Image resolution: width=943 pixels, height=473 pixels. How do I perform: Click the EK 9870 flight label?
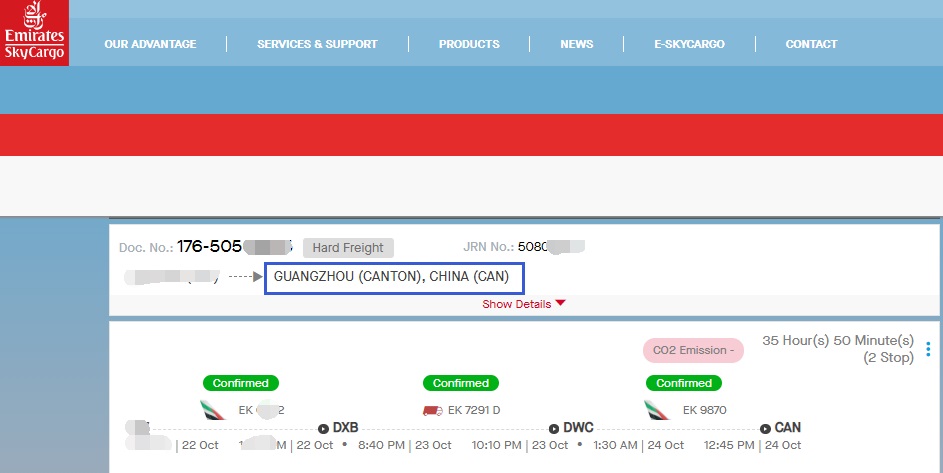pyautogui.click(x=704, y=410)
